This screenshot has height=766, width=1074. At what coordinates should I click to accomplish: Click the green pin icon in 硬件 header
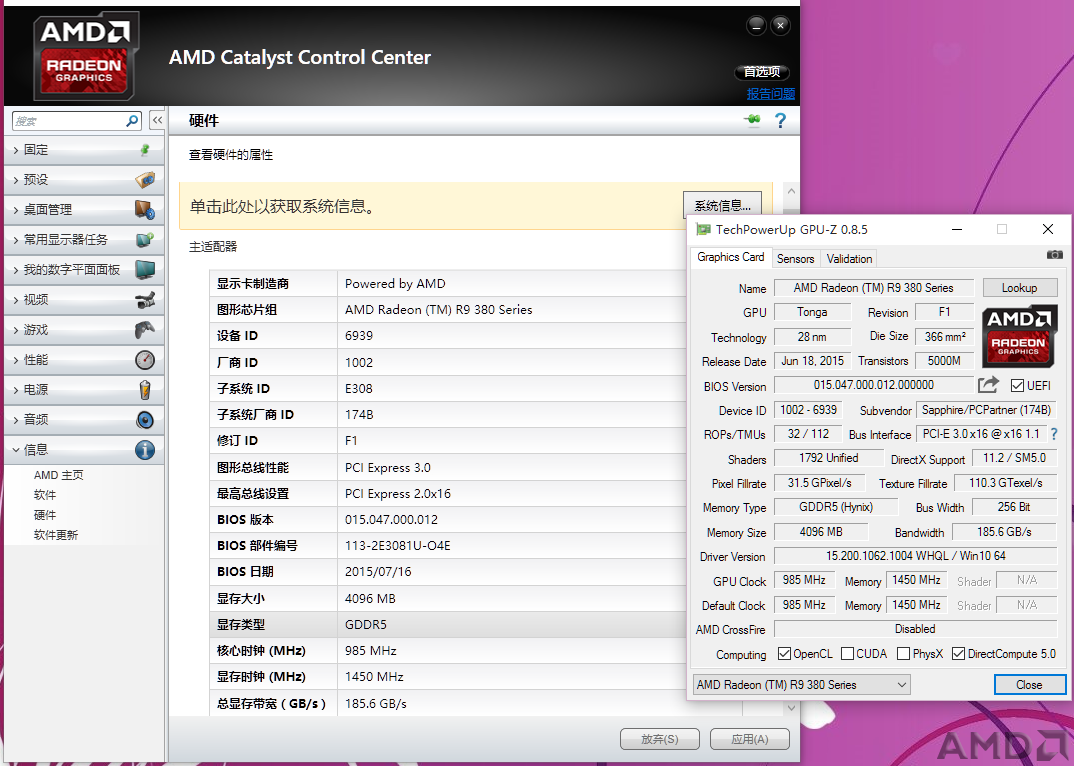pos(752,121)
